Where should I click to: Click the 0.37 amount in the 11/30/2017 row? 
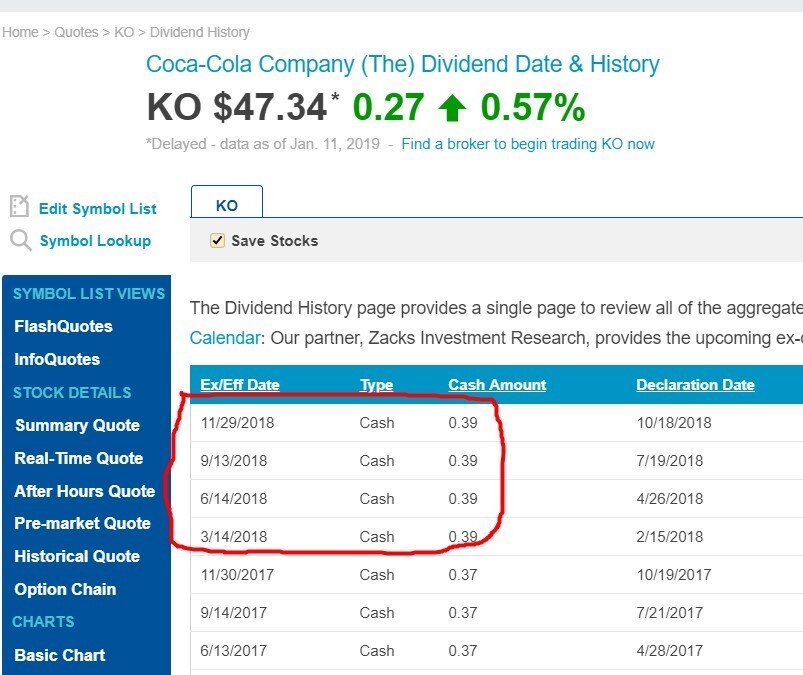tap(463, 574)
